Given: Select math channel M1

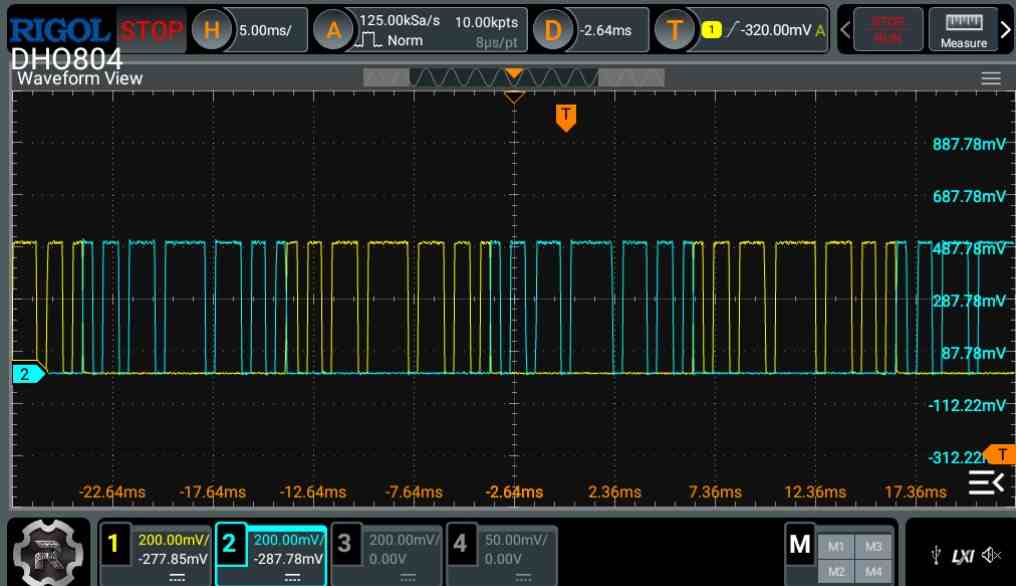Looking at the screenshot, I should point(836,546).
